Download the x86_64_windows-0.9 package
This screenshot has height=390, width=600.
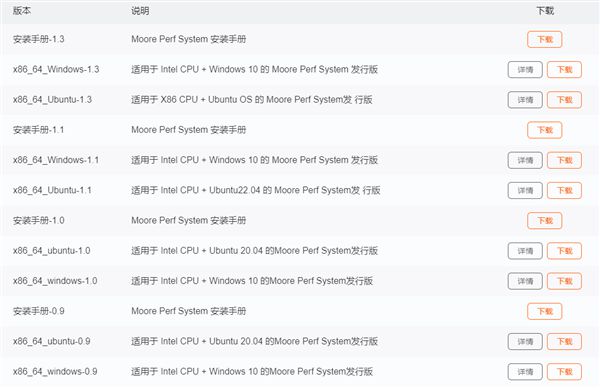coord(564,372)
